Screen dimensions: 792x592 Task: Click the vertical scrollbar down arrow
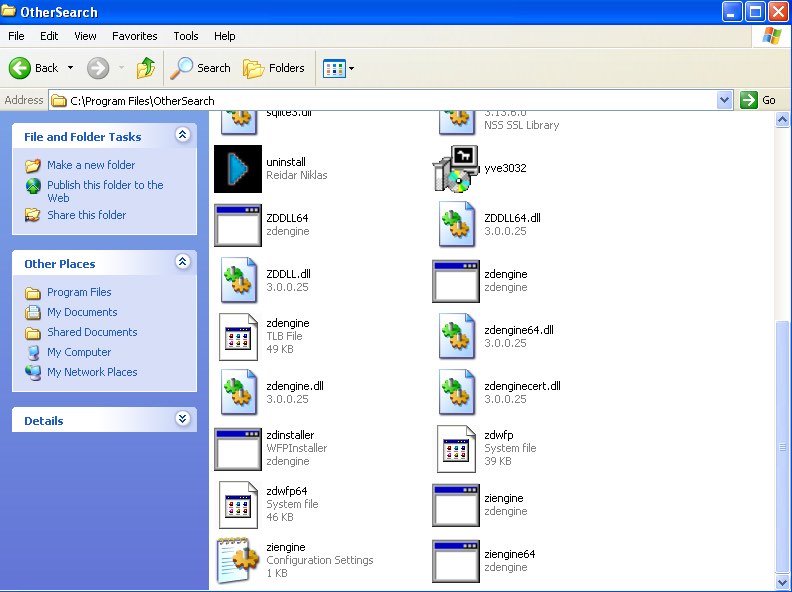783,580
